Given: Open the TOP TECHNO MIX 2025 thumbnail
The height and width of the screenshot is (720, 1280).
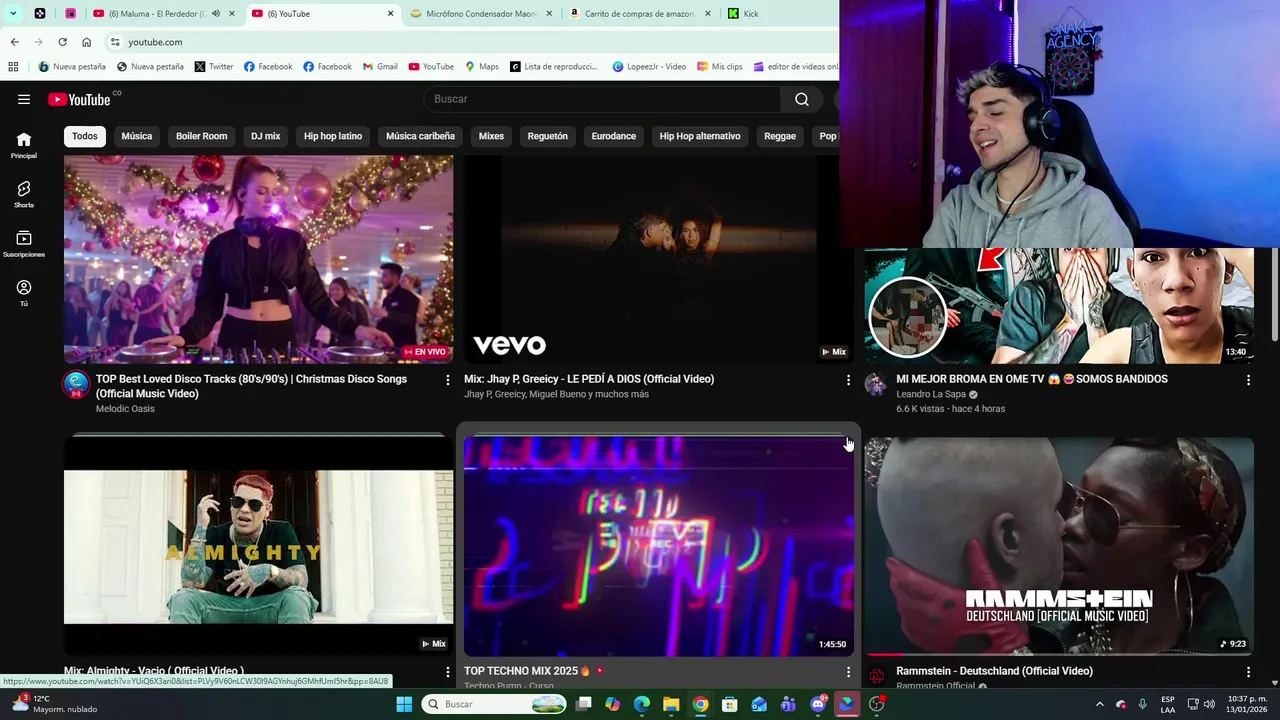Looking at the screenshot, I should click(x=658, y=545).
